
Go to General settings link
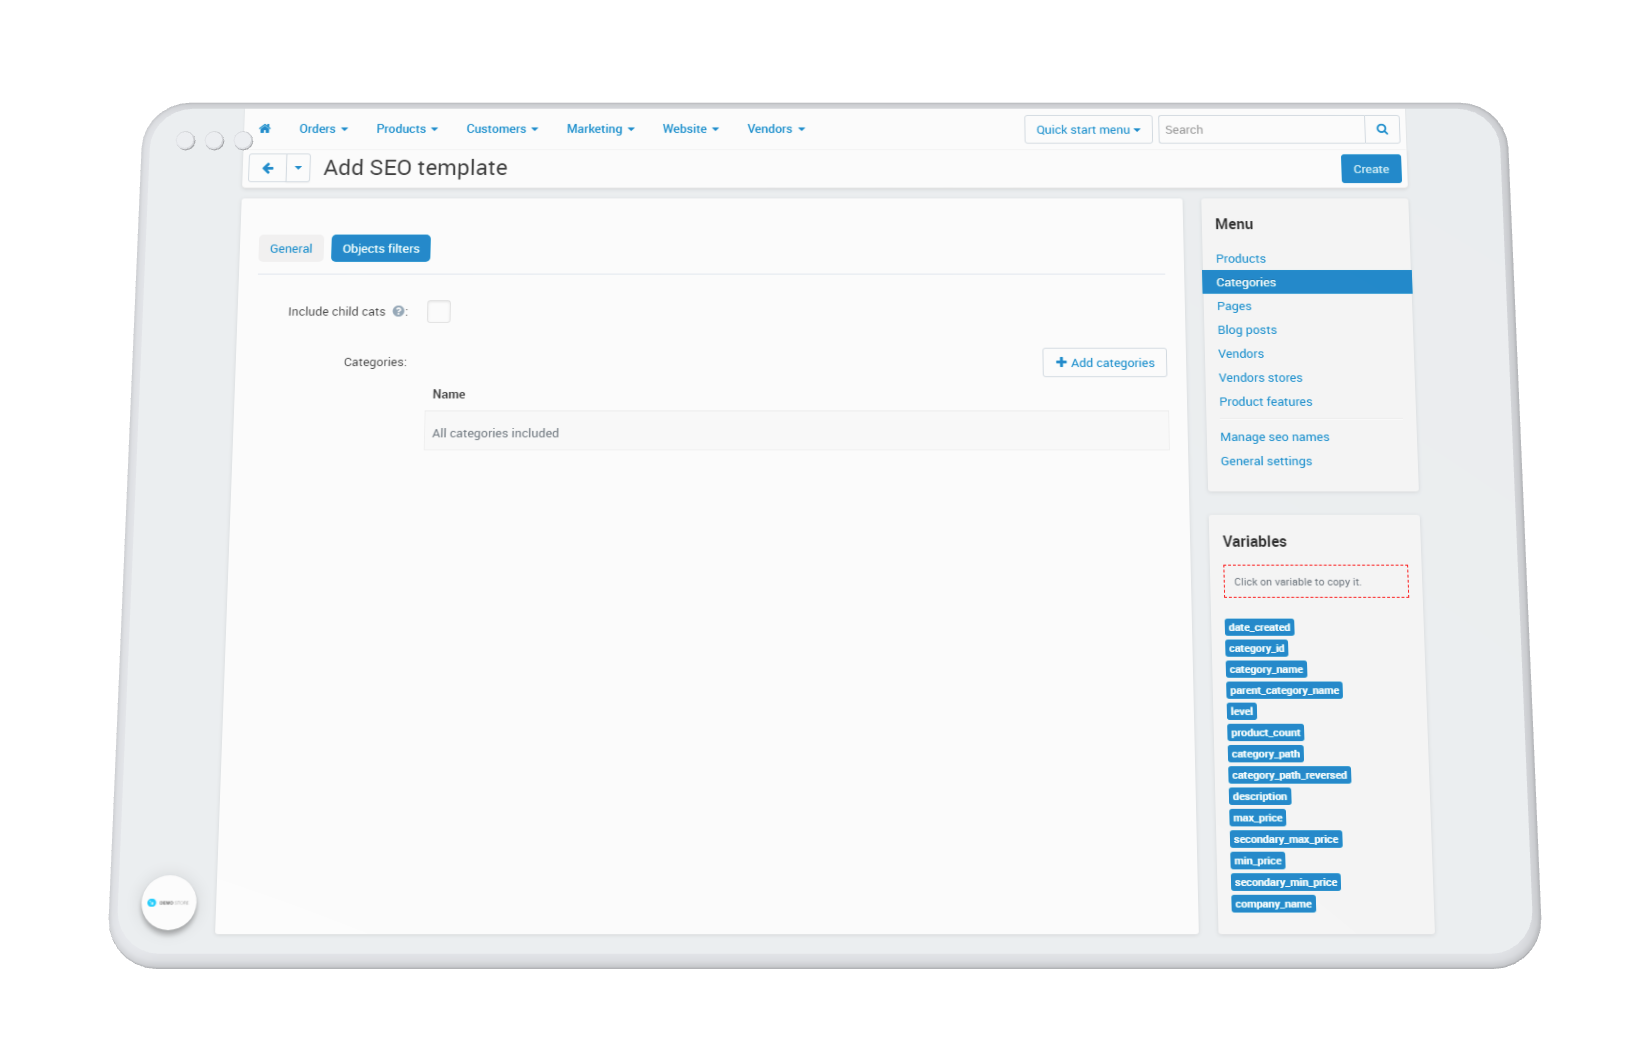pyautogui.click(x=1266, y=461)
